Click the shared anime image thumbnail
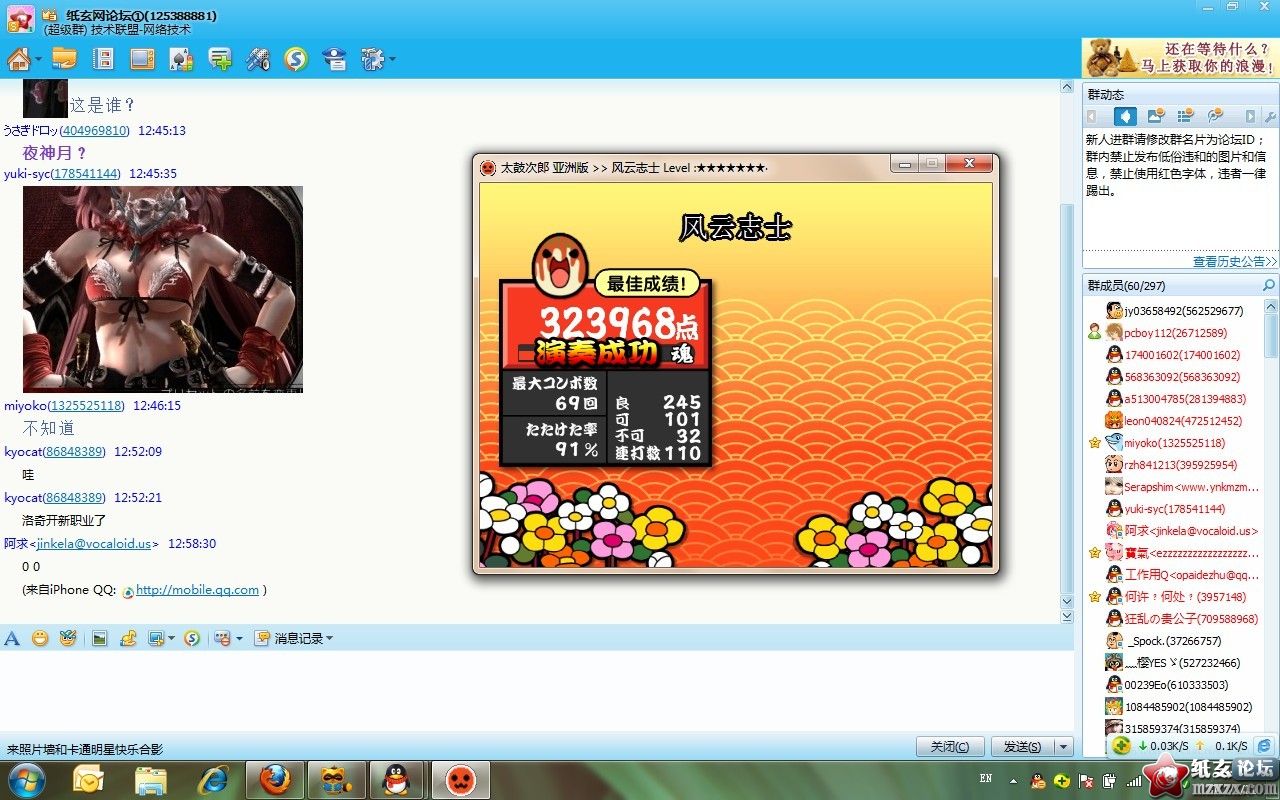This screenshot has width=1280, height=800. tap(163, 289)
